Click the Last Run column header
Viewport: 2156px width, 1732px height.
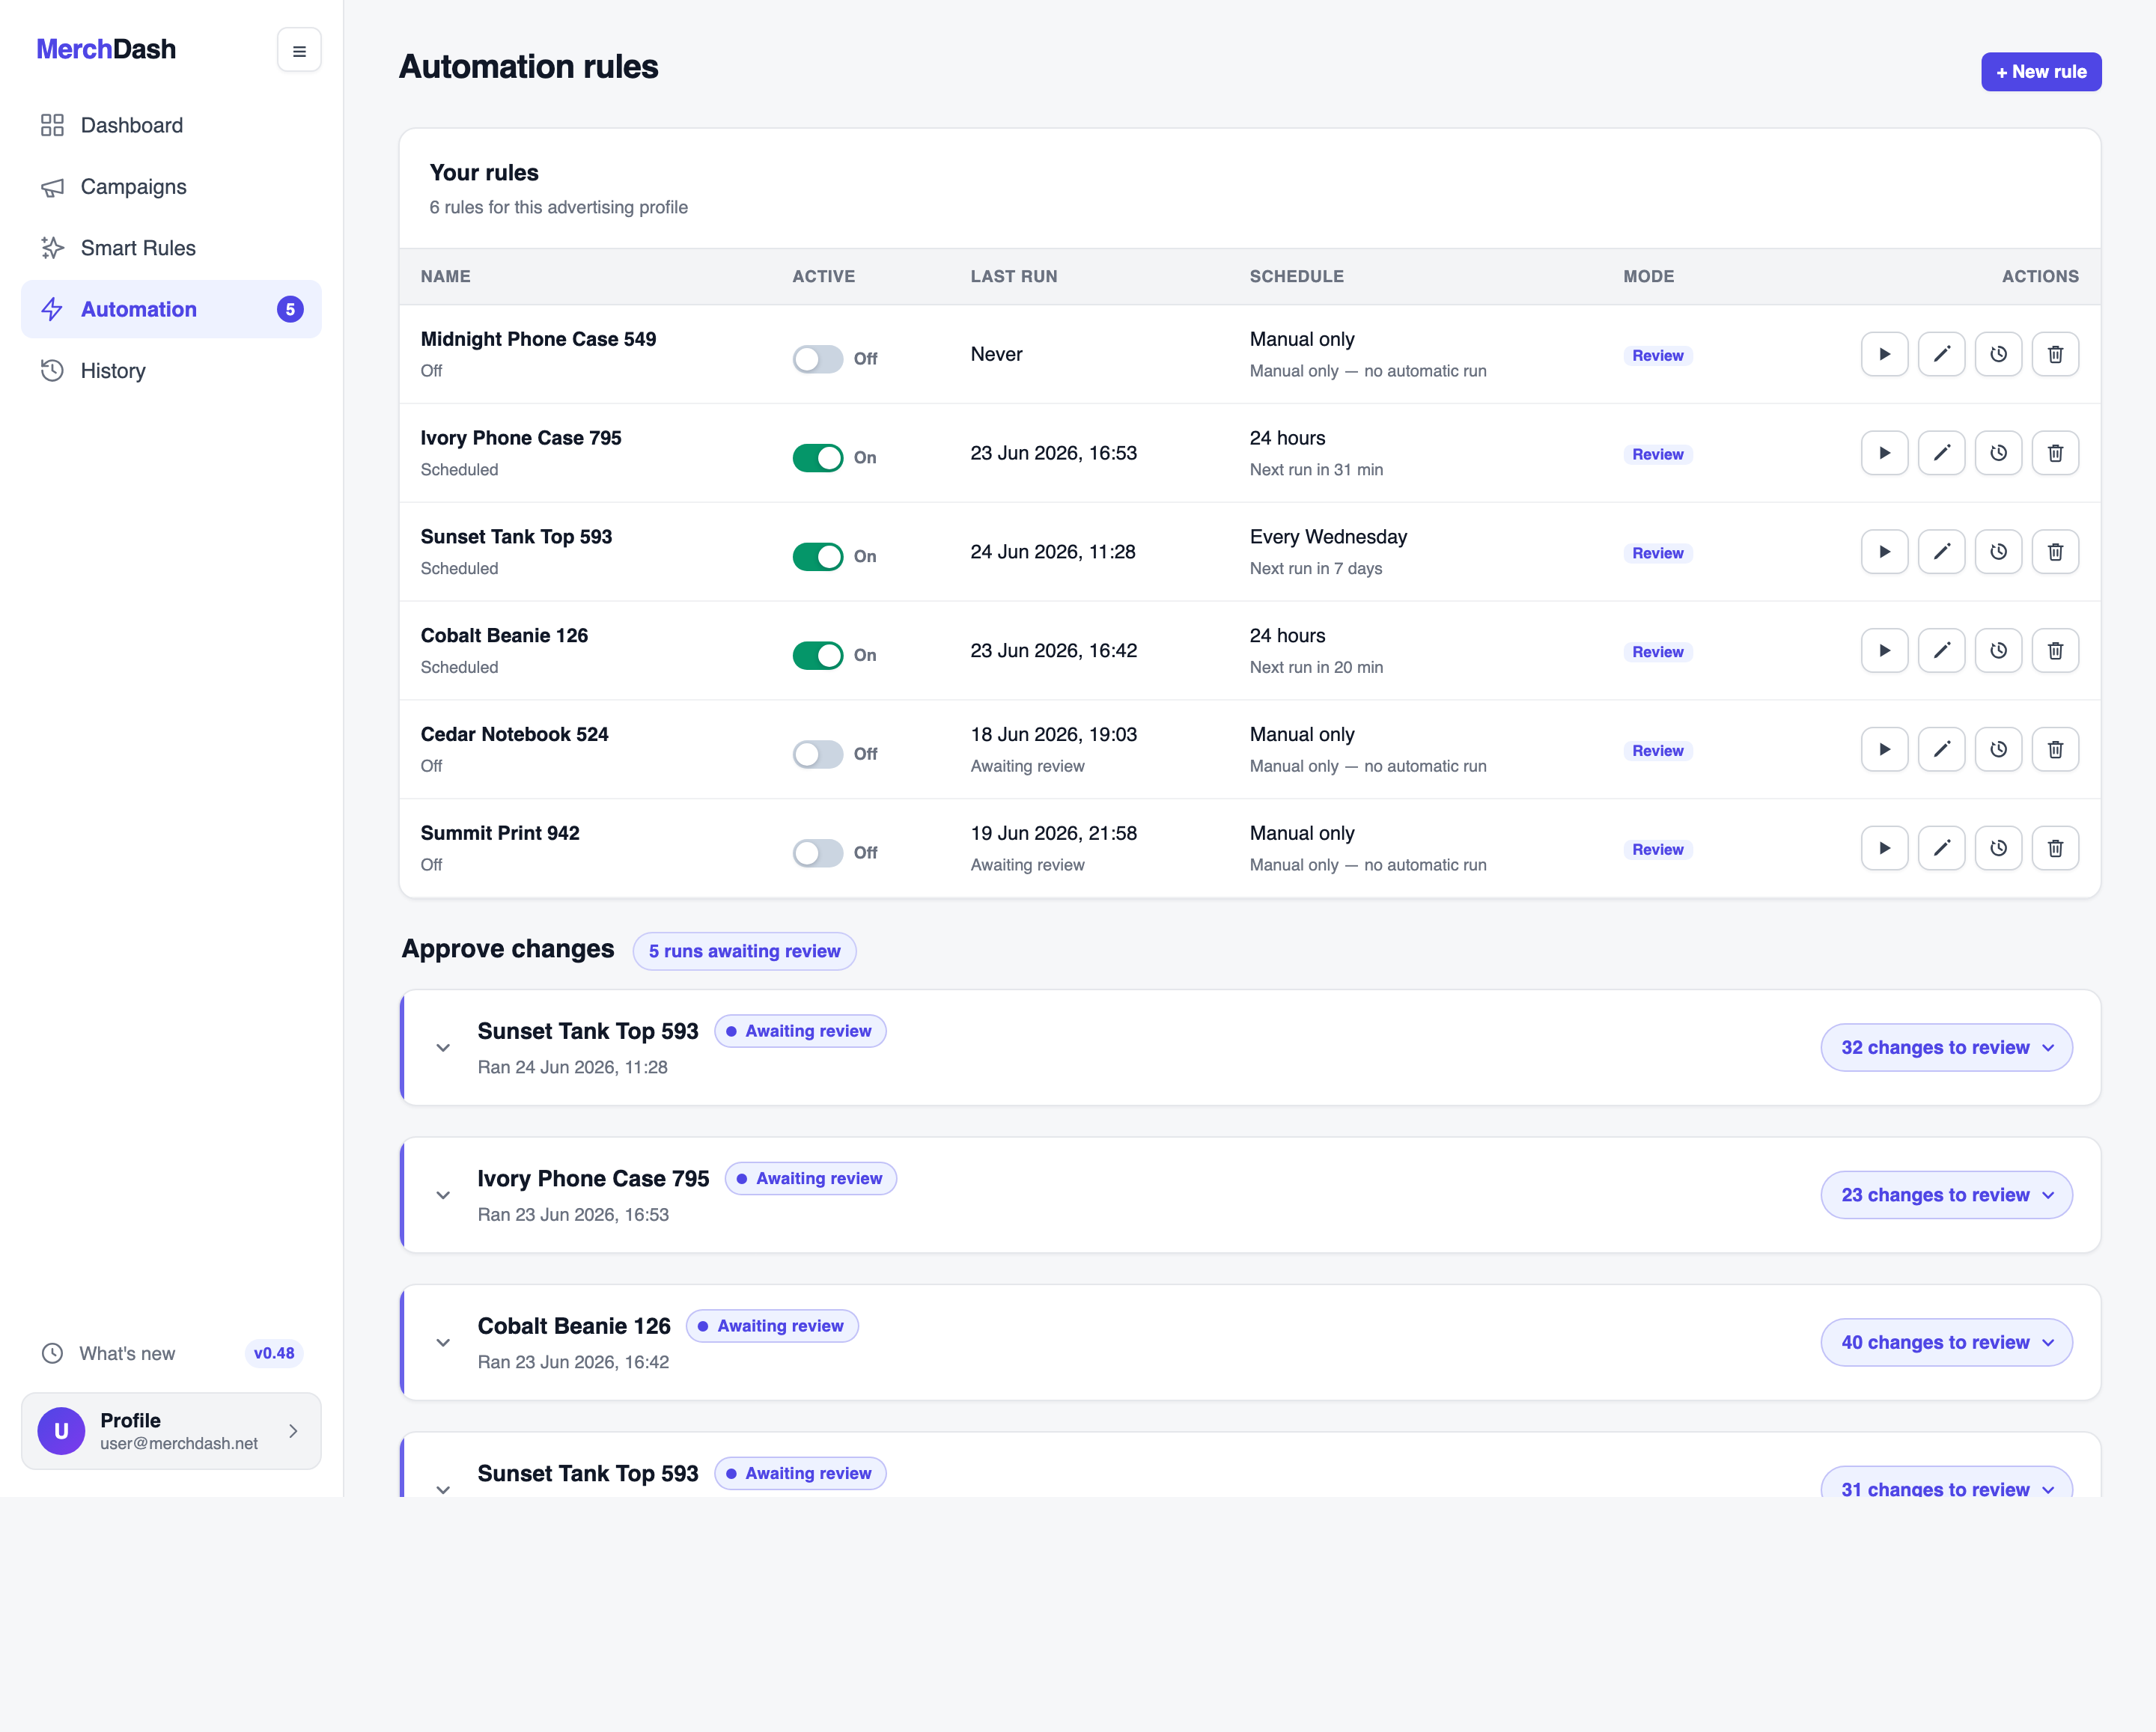point(1013,277)
